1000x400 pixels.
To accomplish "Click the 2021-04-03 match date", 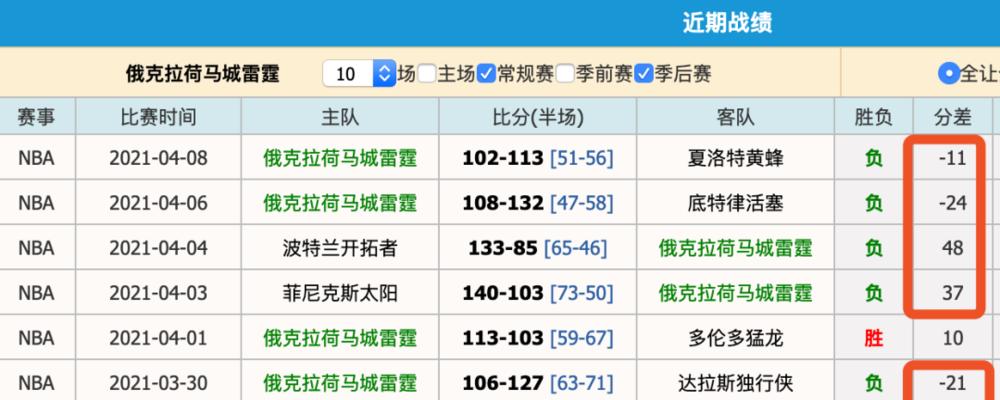I will [x=159, y=293].
